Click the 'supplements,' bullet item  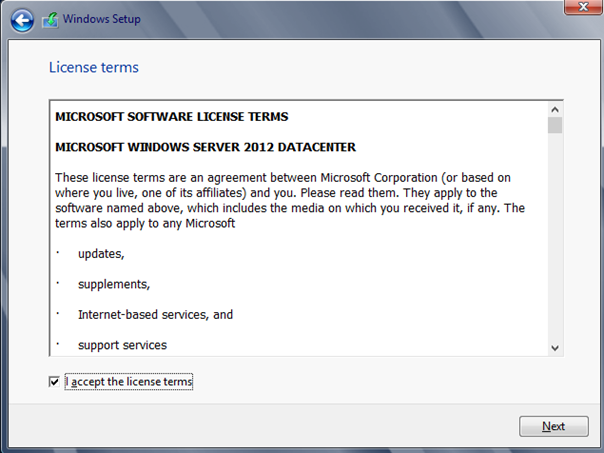tap(114, 284)
